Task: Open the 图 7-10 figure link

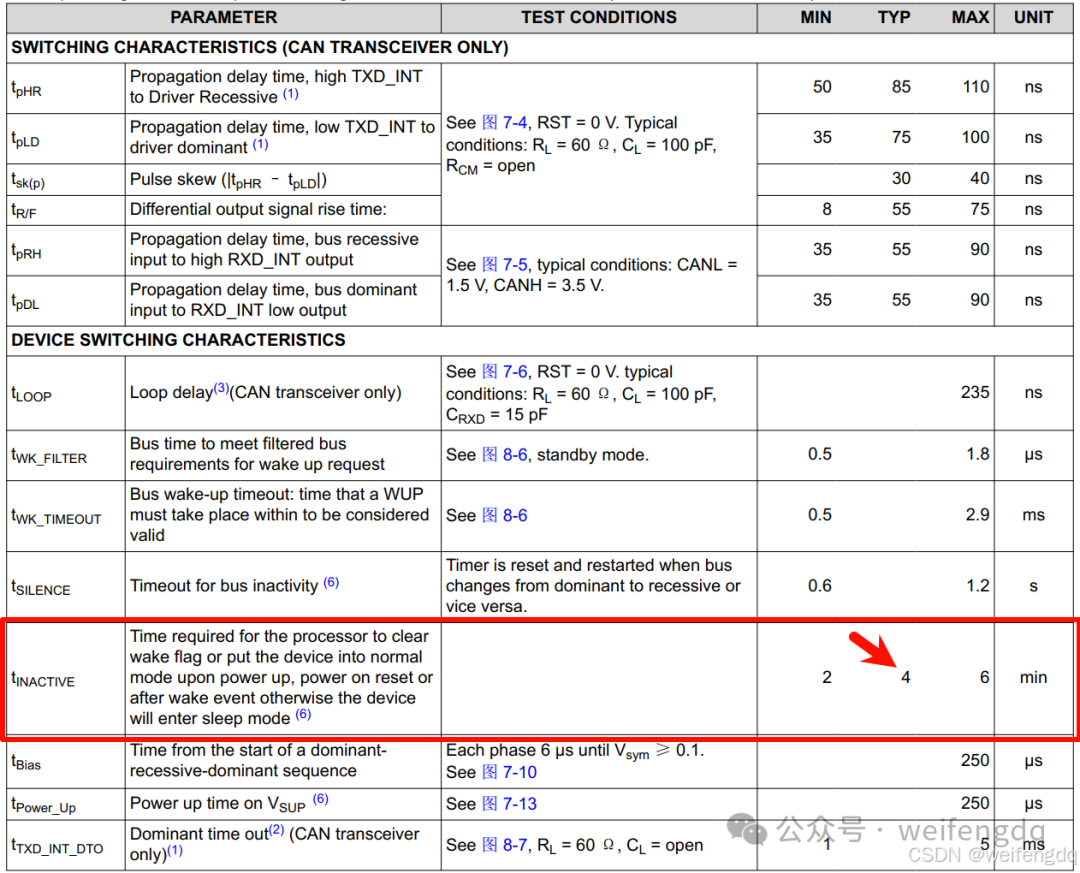Action: (509, 772)
